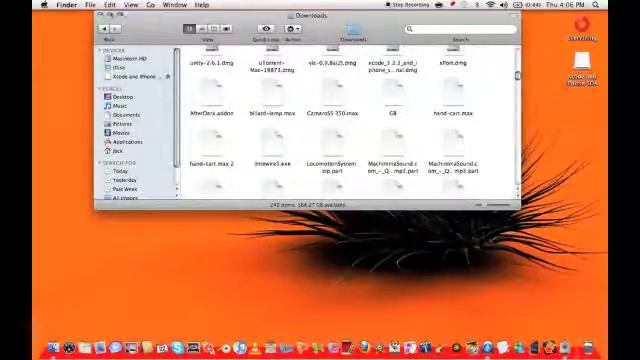Open the VLC cone icon in the Dock
This screenshot has width=640, height=360.
click(x=256, y=348)
